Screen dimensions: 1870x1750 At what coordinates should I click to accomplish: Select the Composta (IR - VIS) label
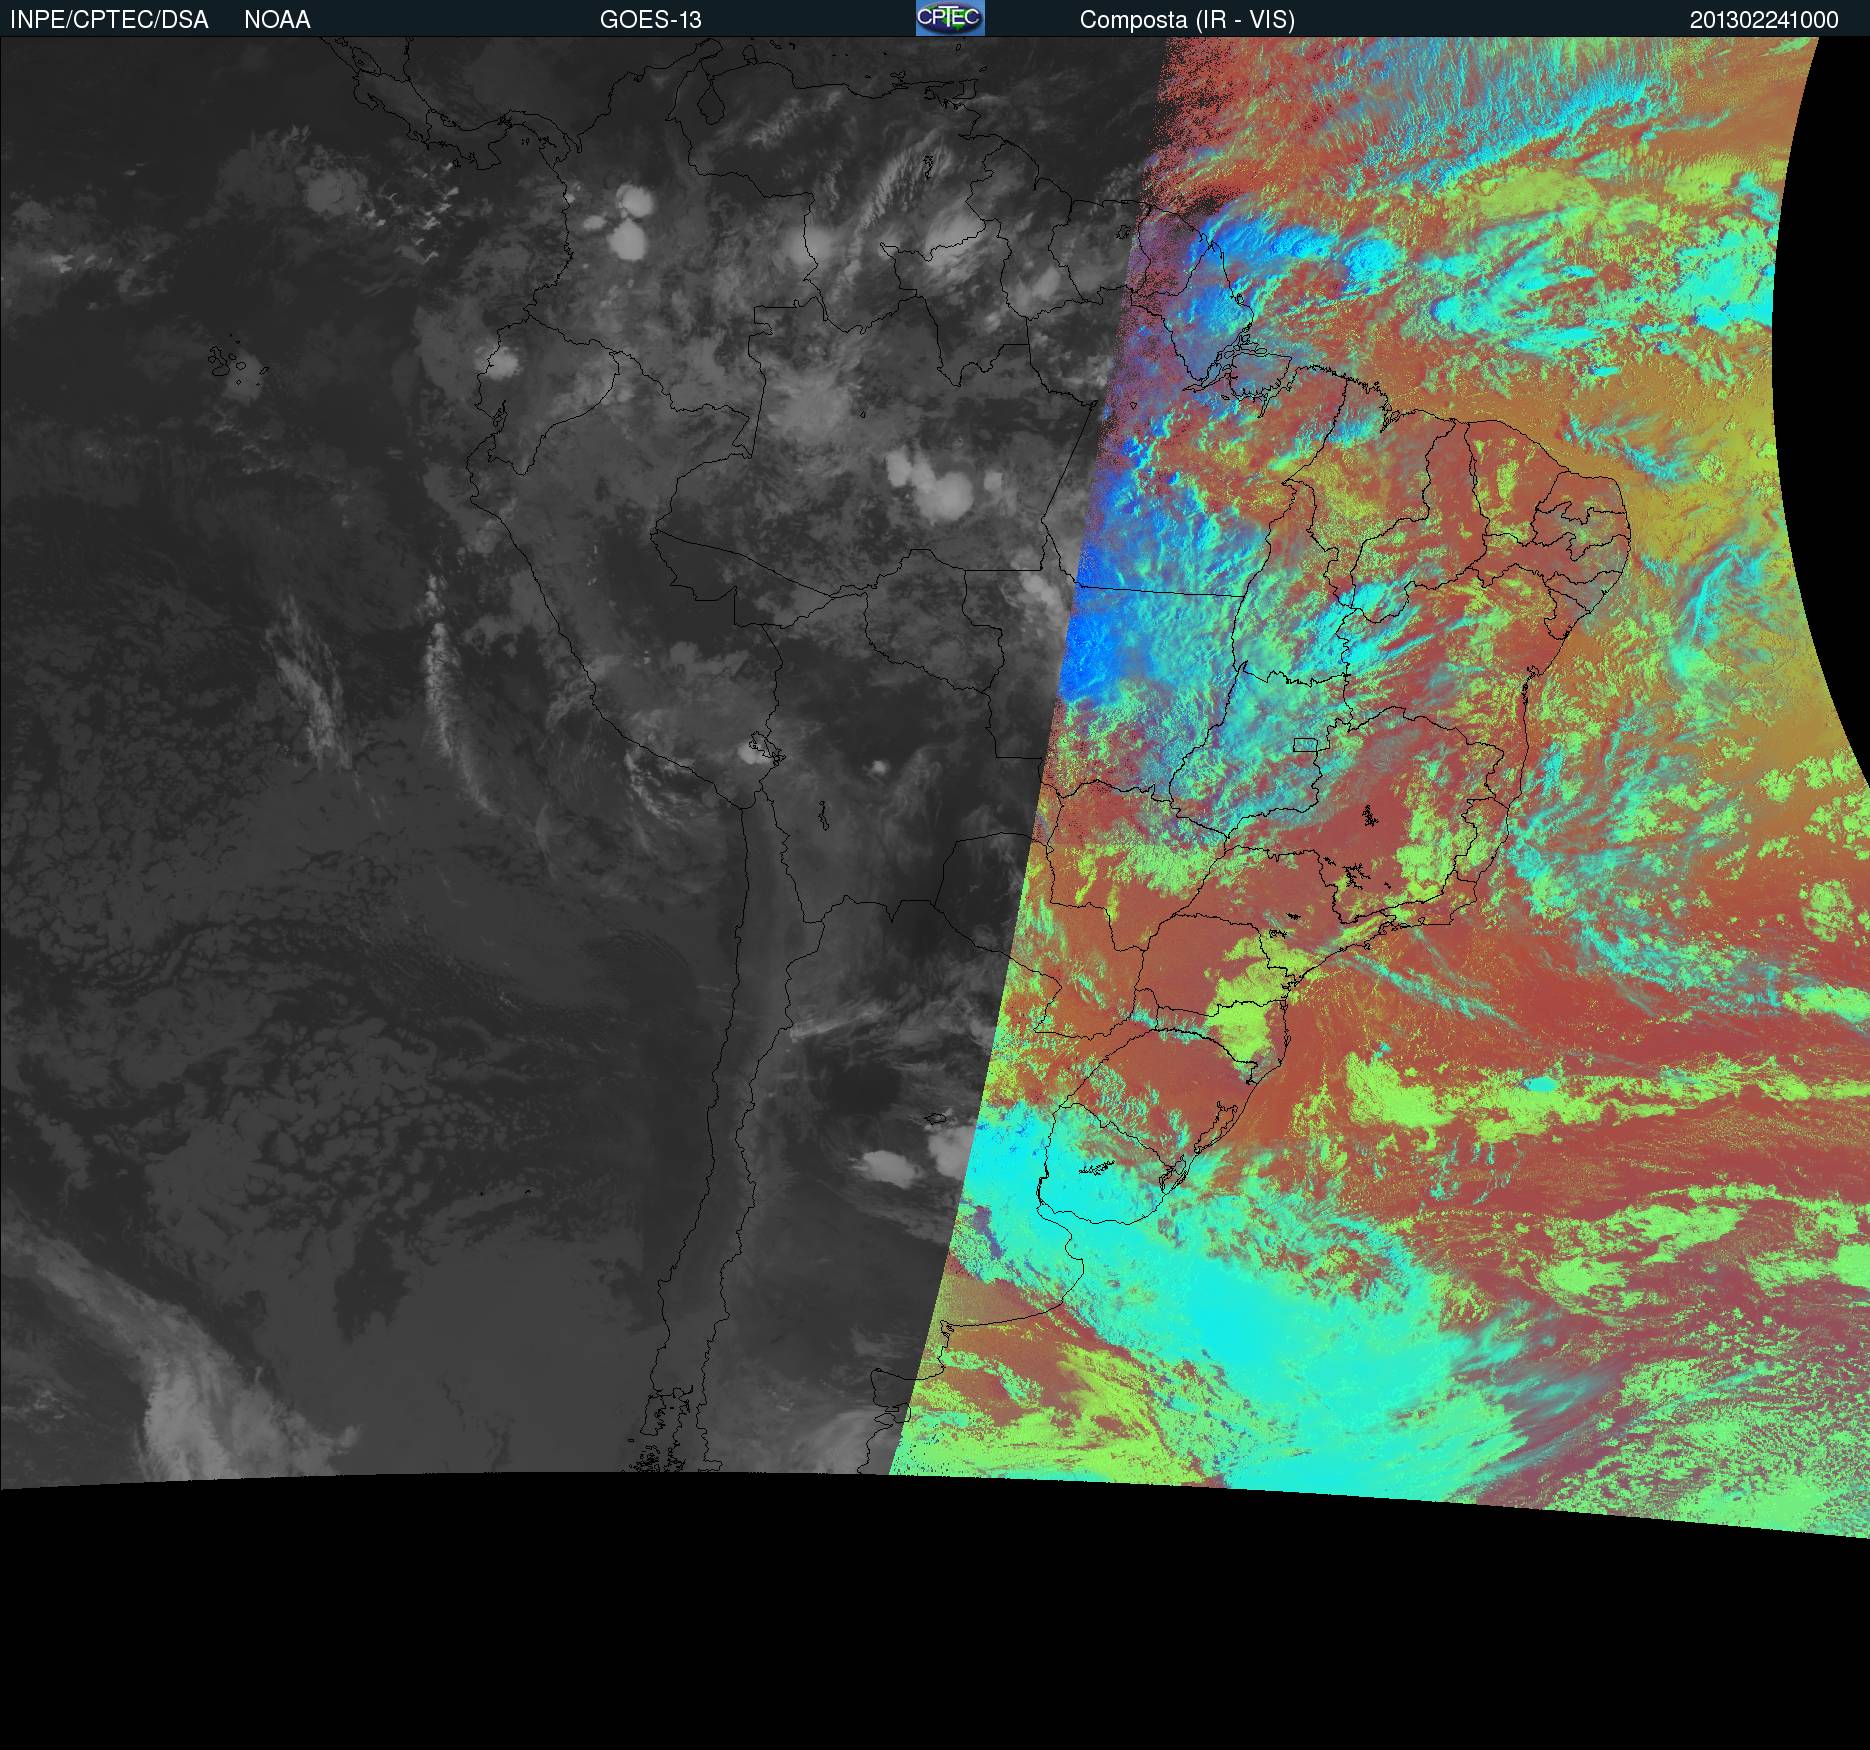(1187, 20)
